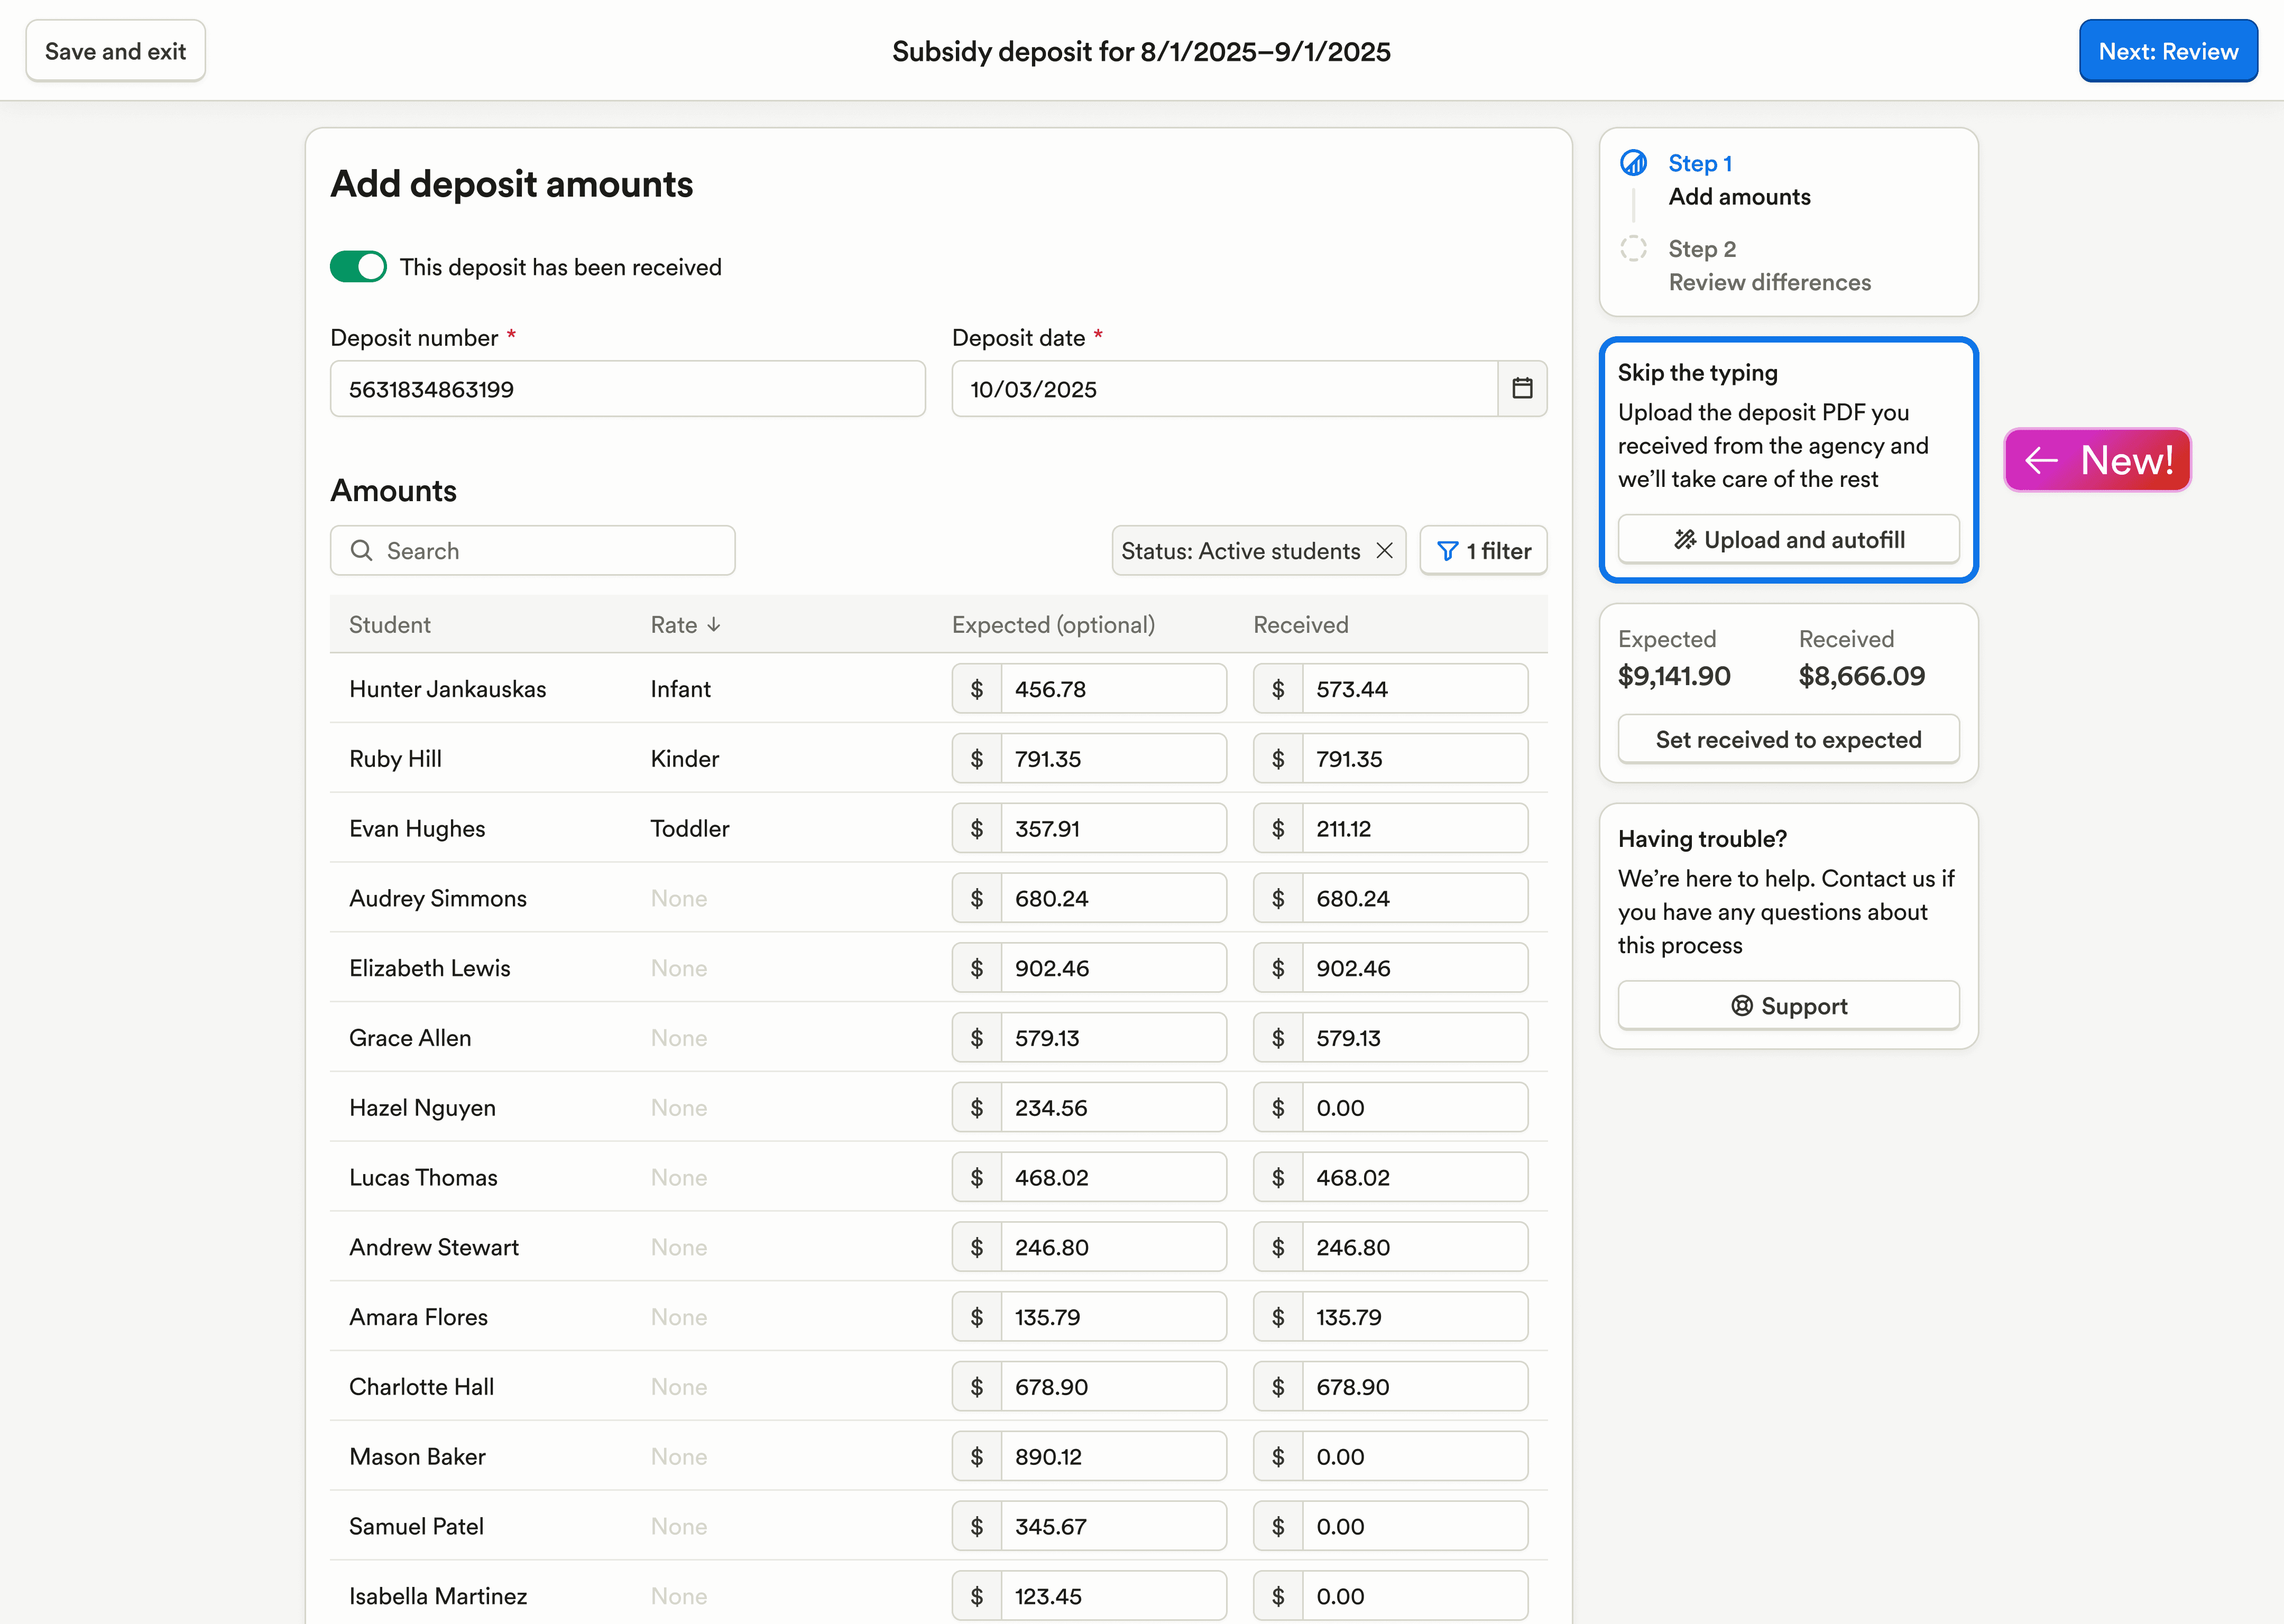Click the arrow on the New! badge
Viewport: 2284px width, 1624px height.
click(x=2041, y=460)
